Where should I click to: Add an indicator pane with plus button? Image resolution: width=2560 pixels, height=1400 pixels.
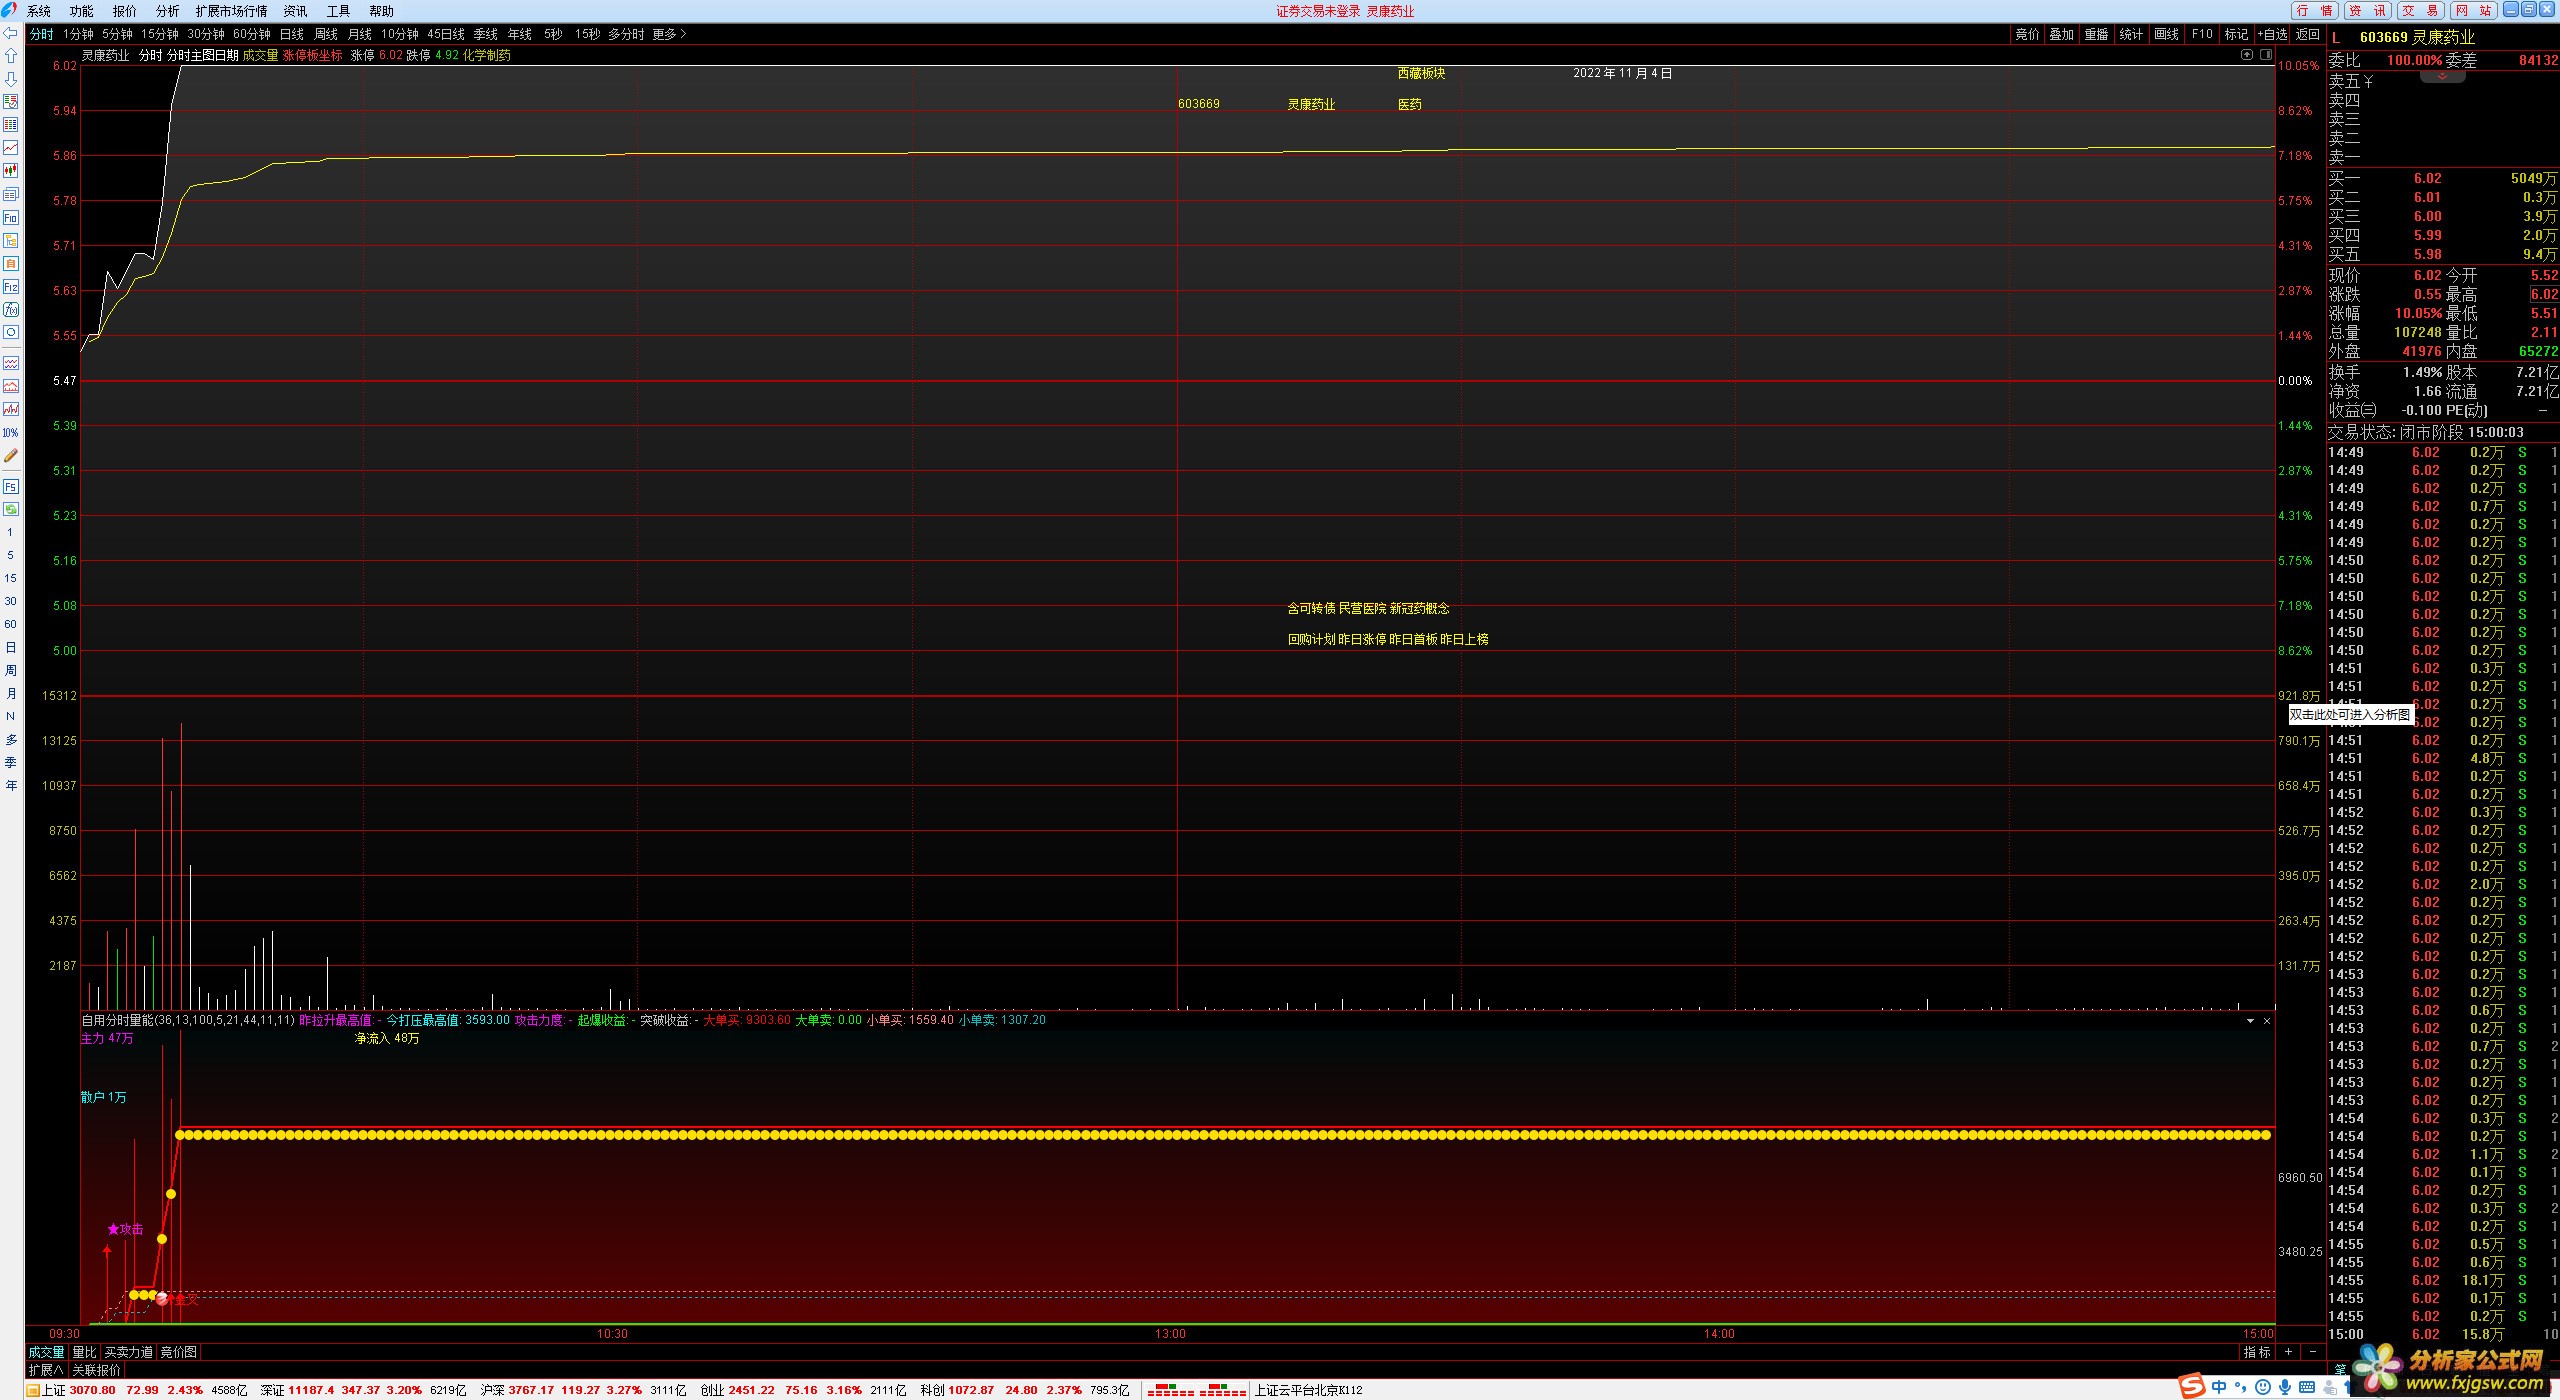pyautogui.click(x=2288, y=1352)
